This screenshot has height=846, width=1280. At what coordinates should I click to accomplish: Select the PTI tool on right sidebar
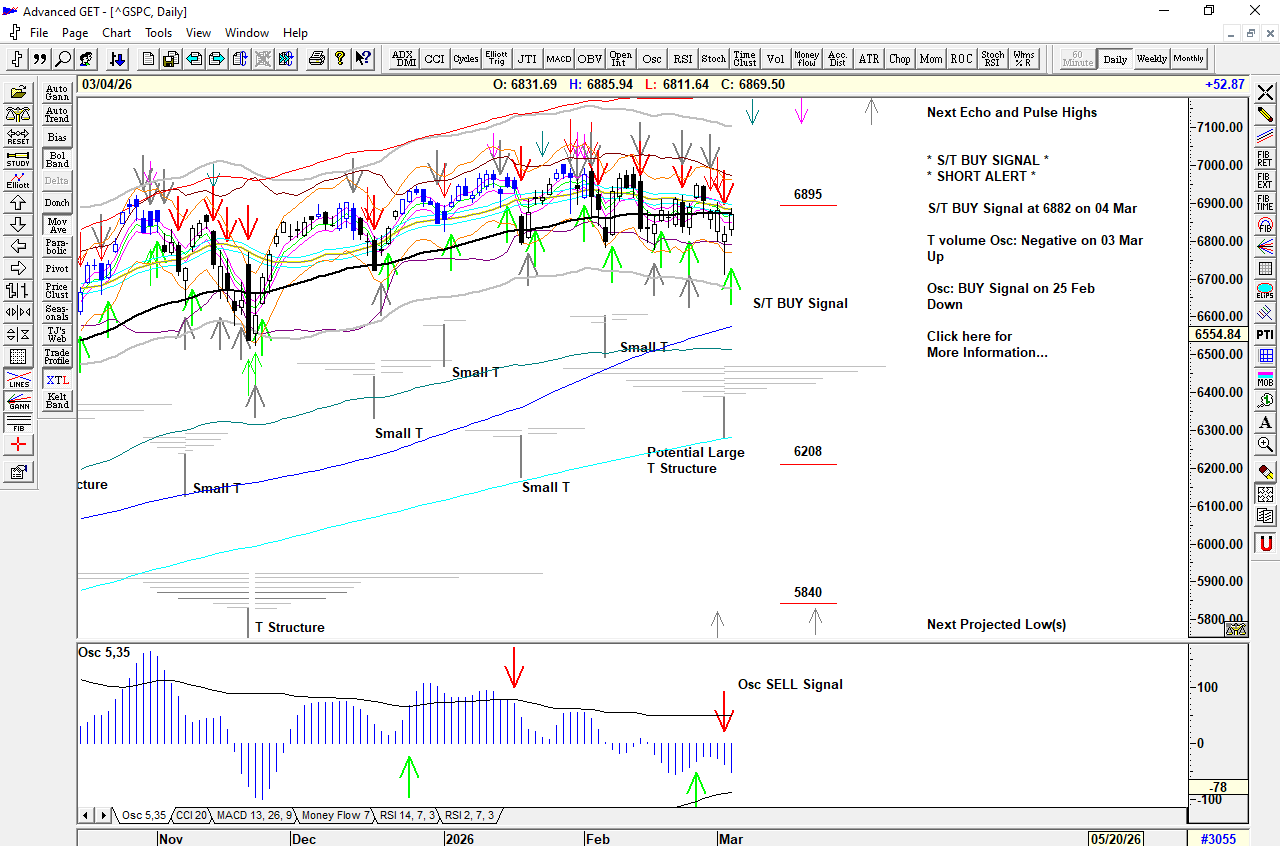click(1266, 334)
